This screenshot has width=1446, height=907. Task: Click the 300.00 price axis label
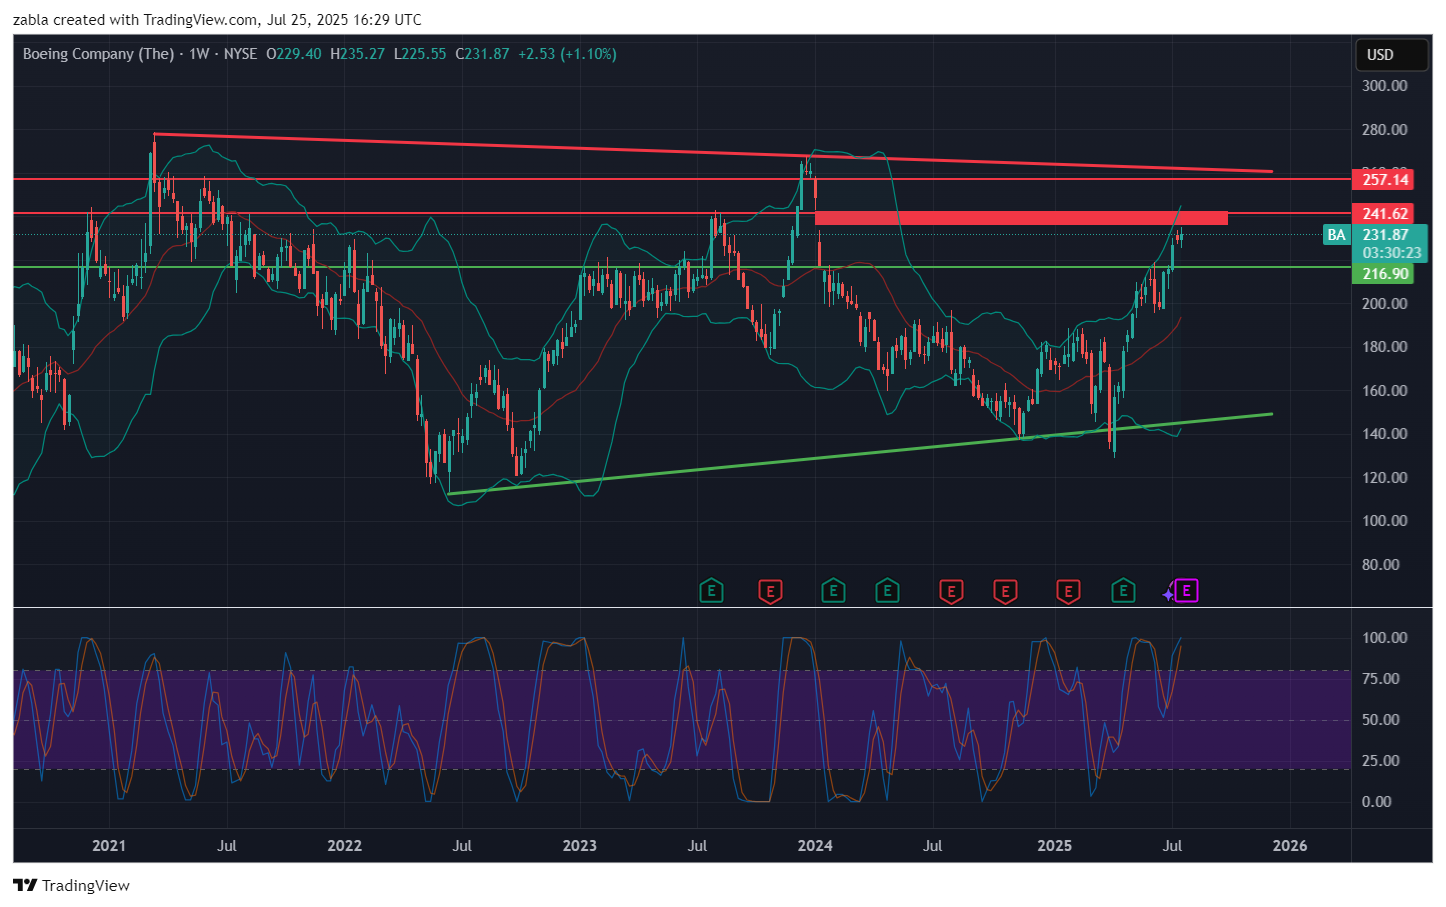(x=1384, y=86)
